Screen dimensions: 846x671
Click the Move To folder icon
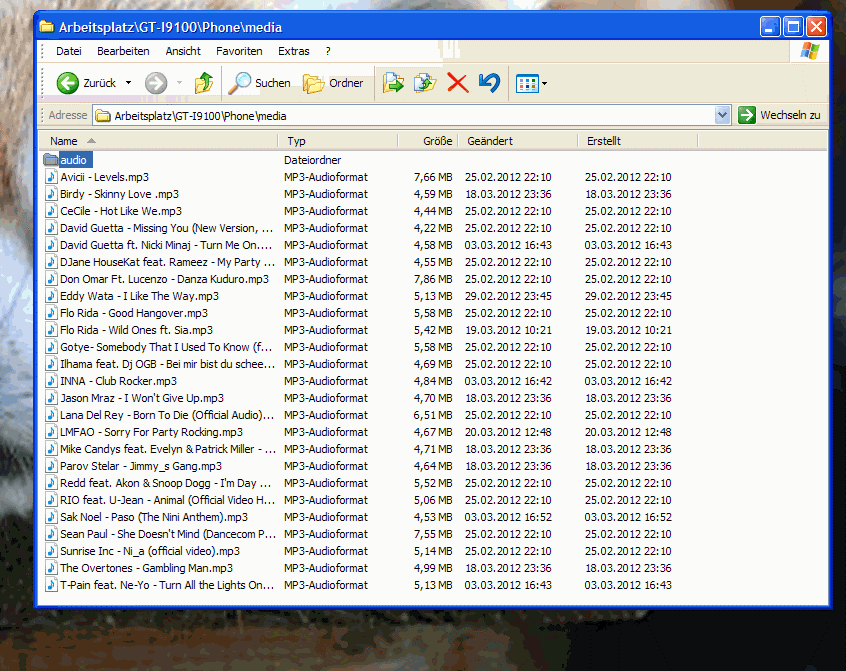click(393, 83)
